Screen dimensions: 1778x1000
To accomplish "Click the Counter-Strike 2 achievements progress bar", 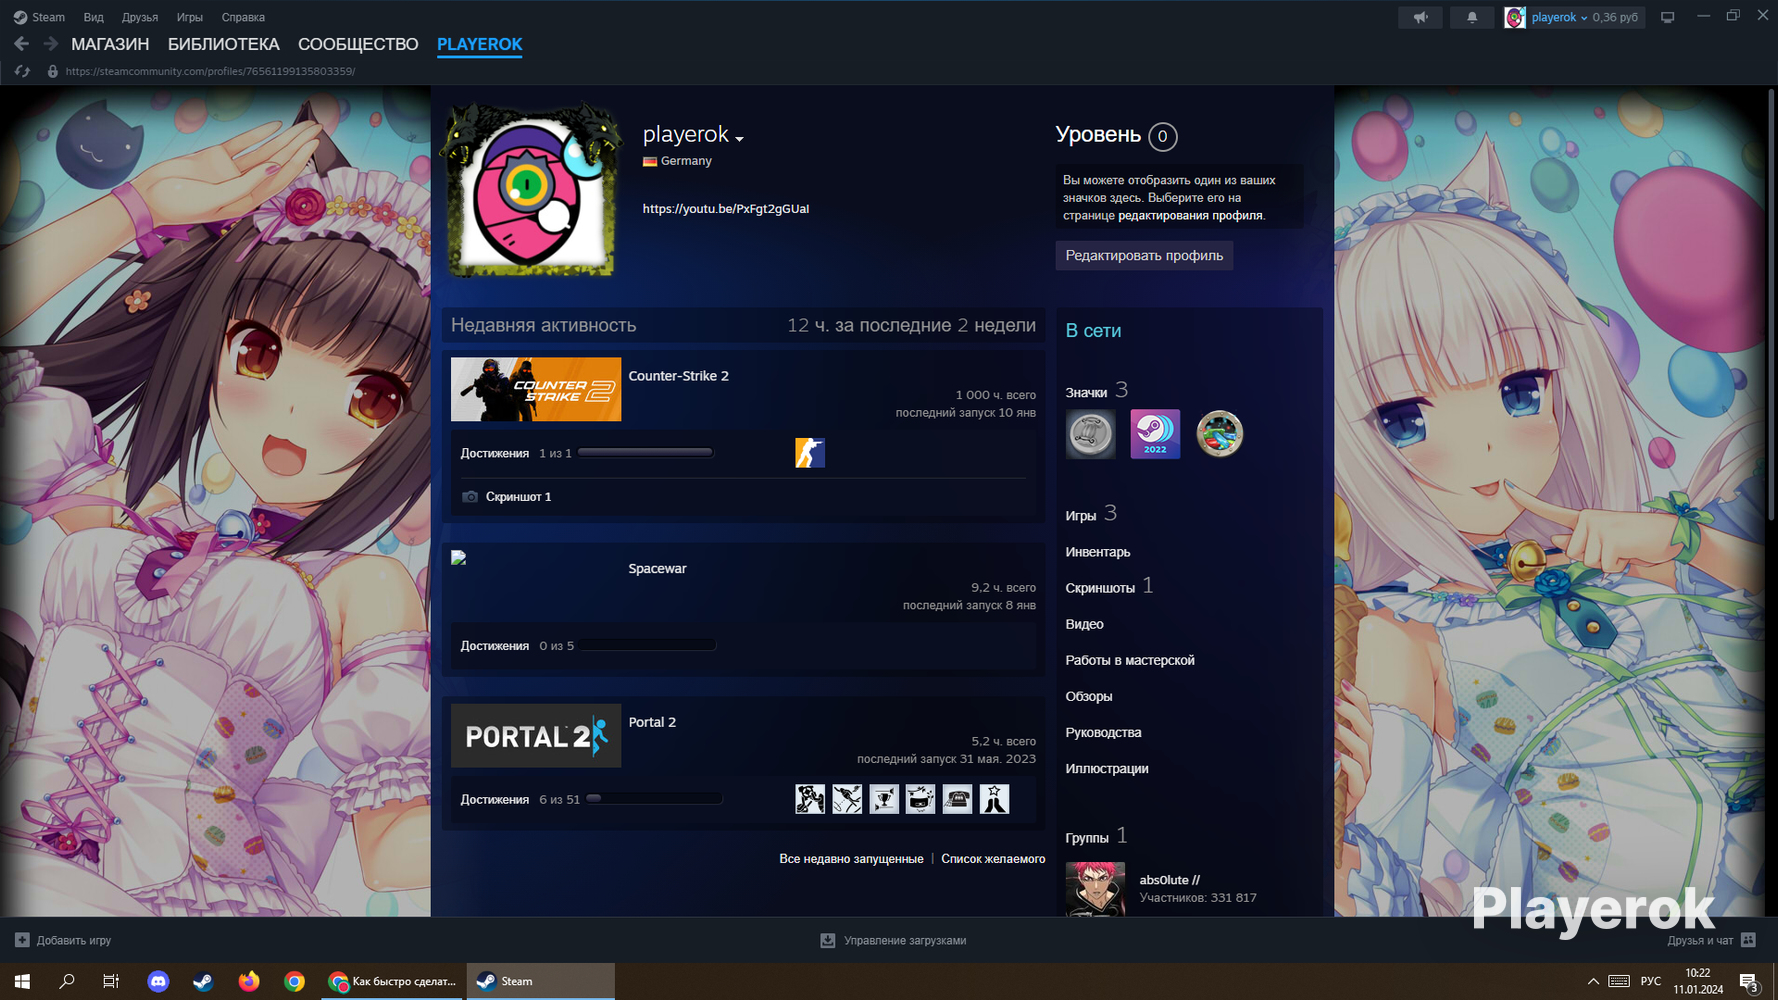I will point(646,453).
